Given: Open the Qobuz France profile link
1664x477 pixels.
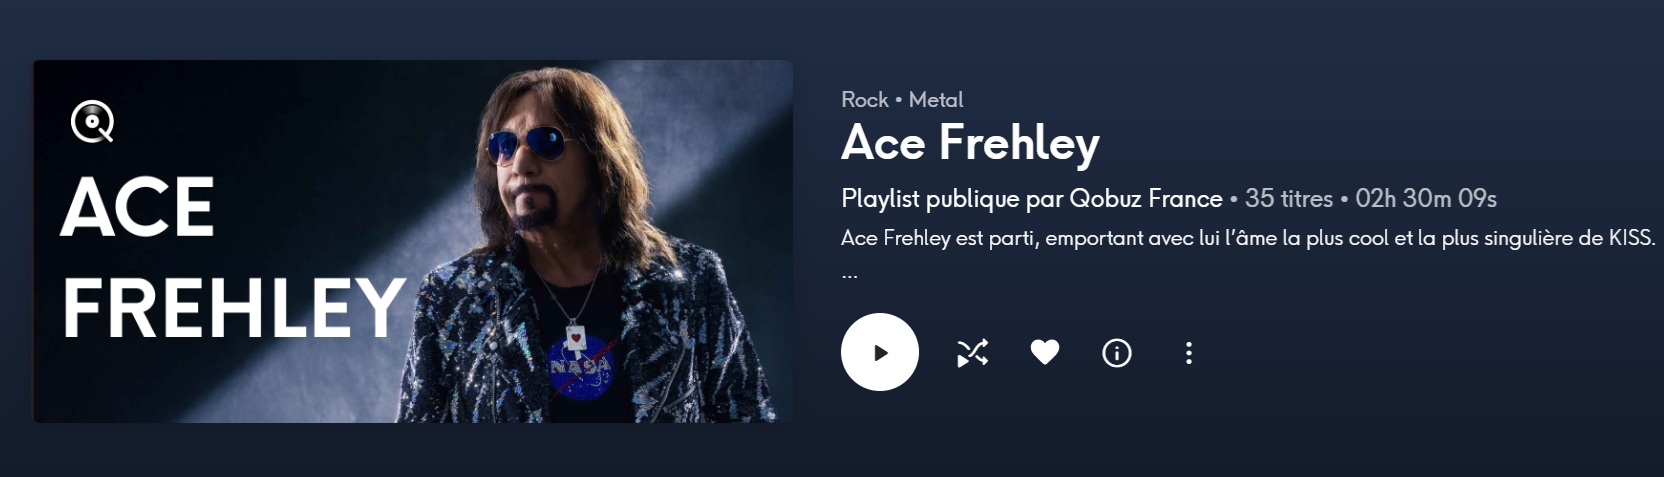Looking at the screenshot, I should pyautogui.click(x=1146, y=199).
